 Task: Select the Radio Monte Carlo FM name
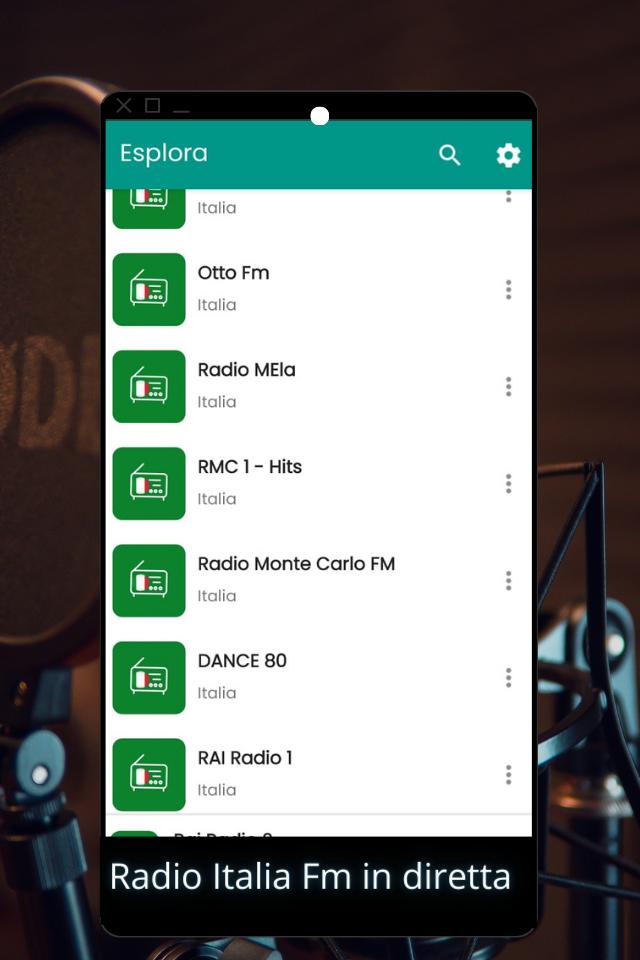(296, 564)
